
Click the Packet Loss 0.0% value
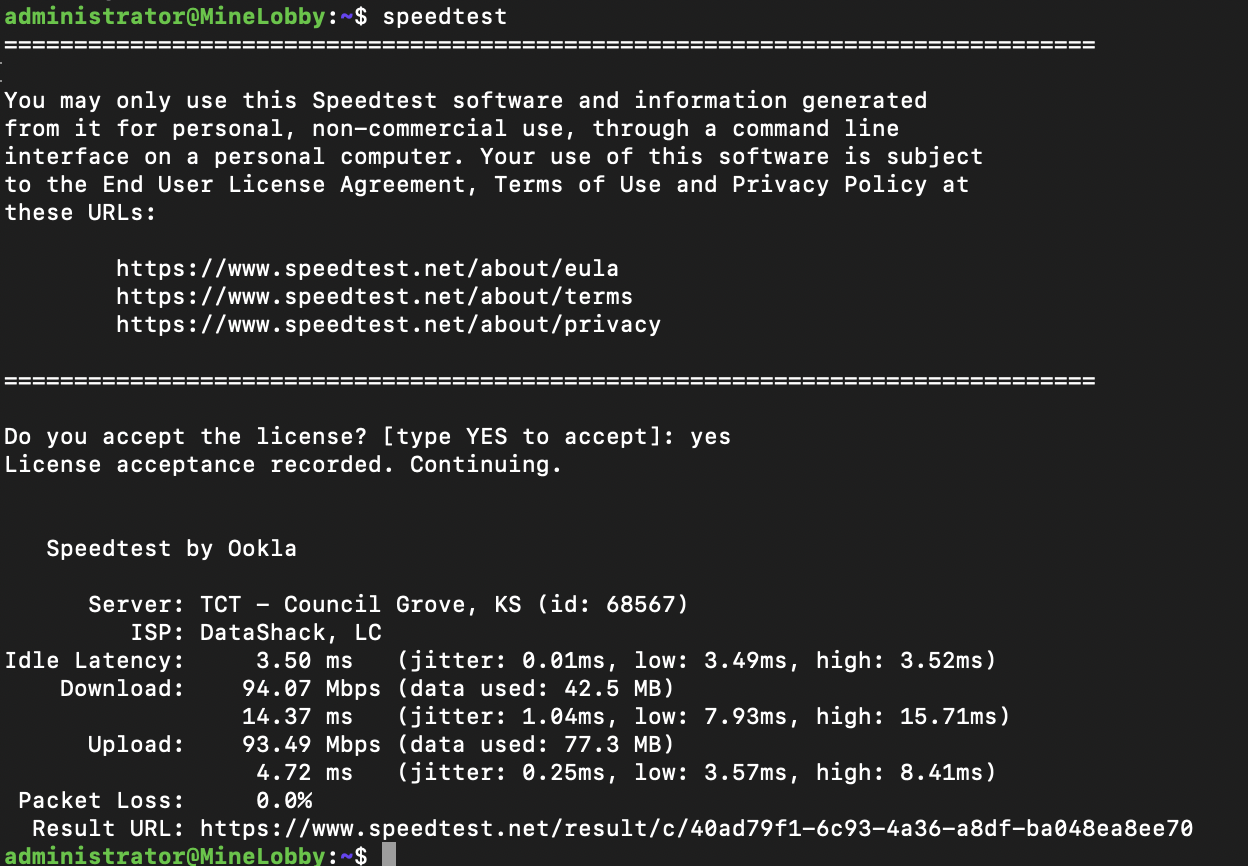pyautogui.click(x=284, y=801)
